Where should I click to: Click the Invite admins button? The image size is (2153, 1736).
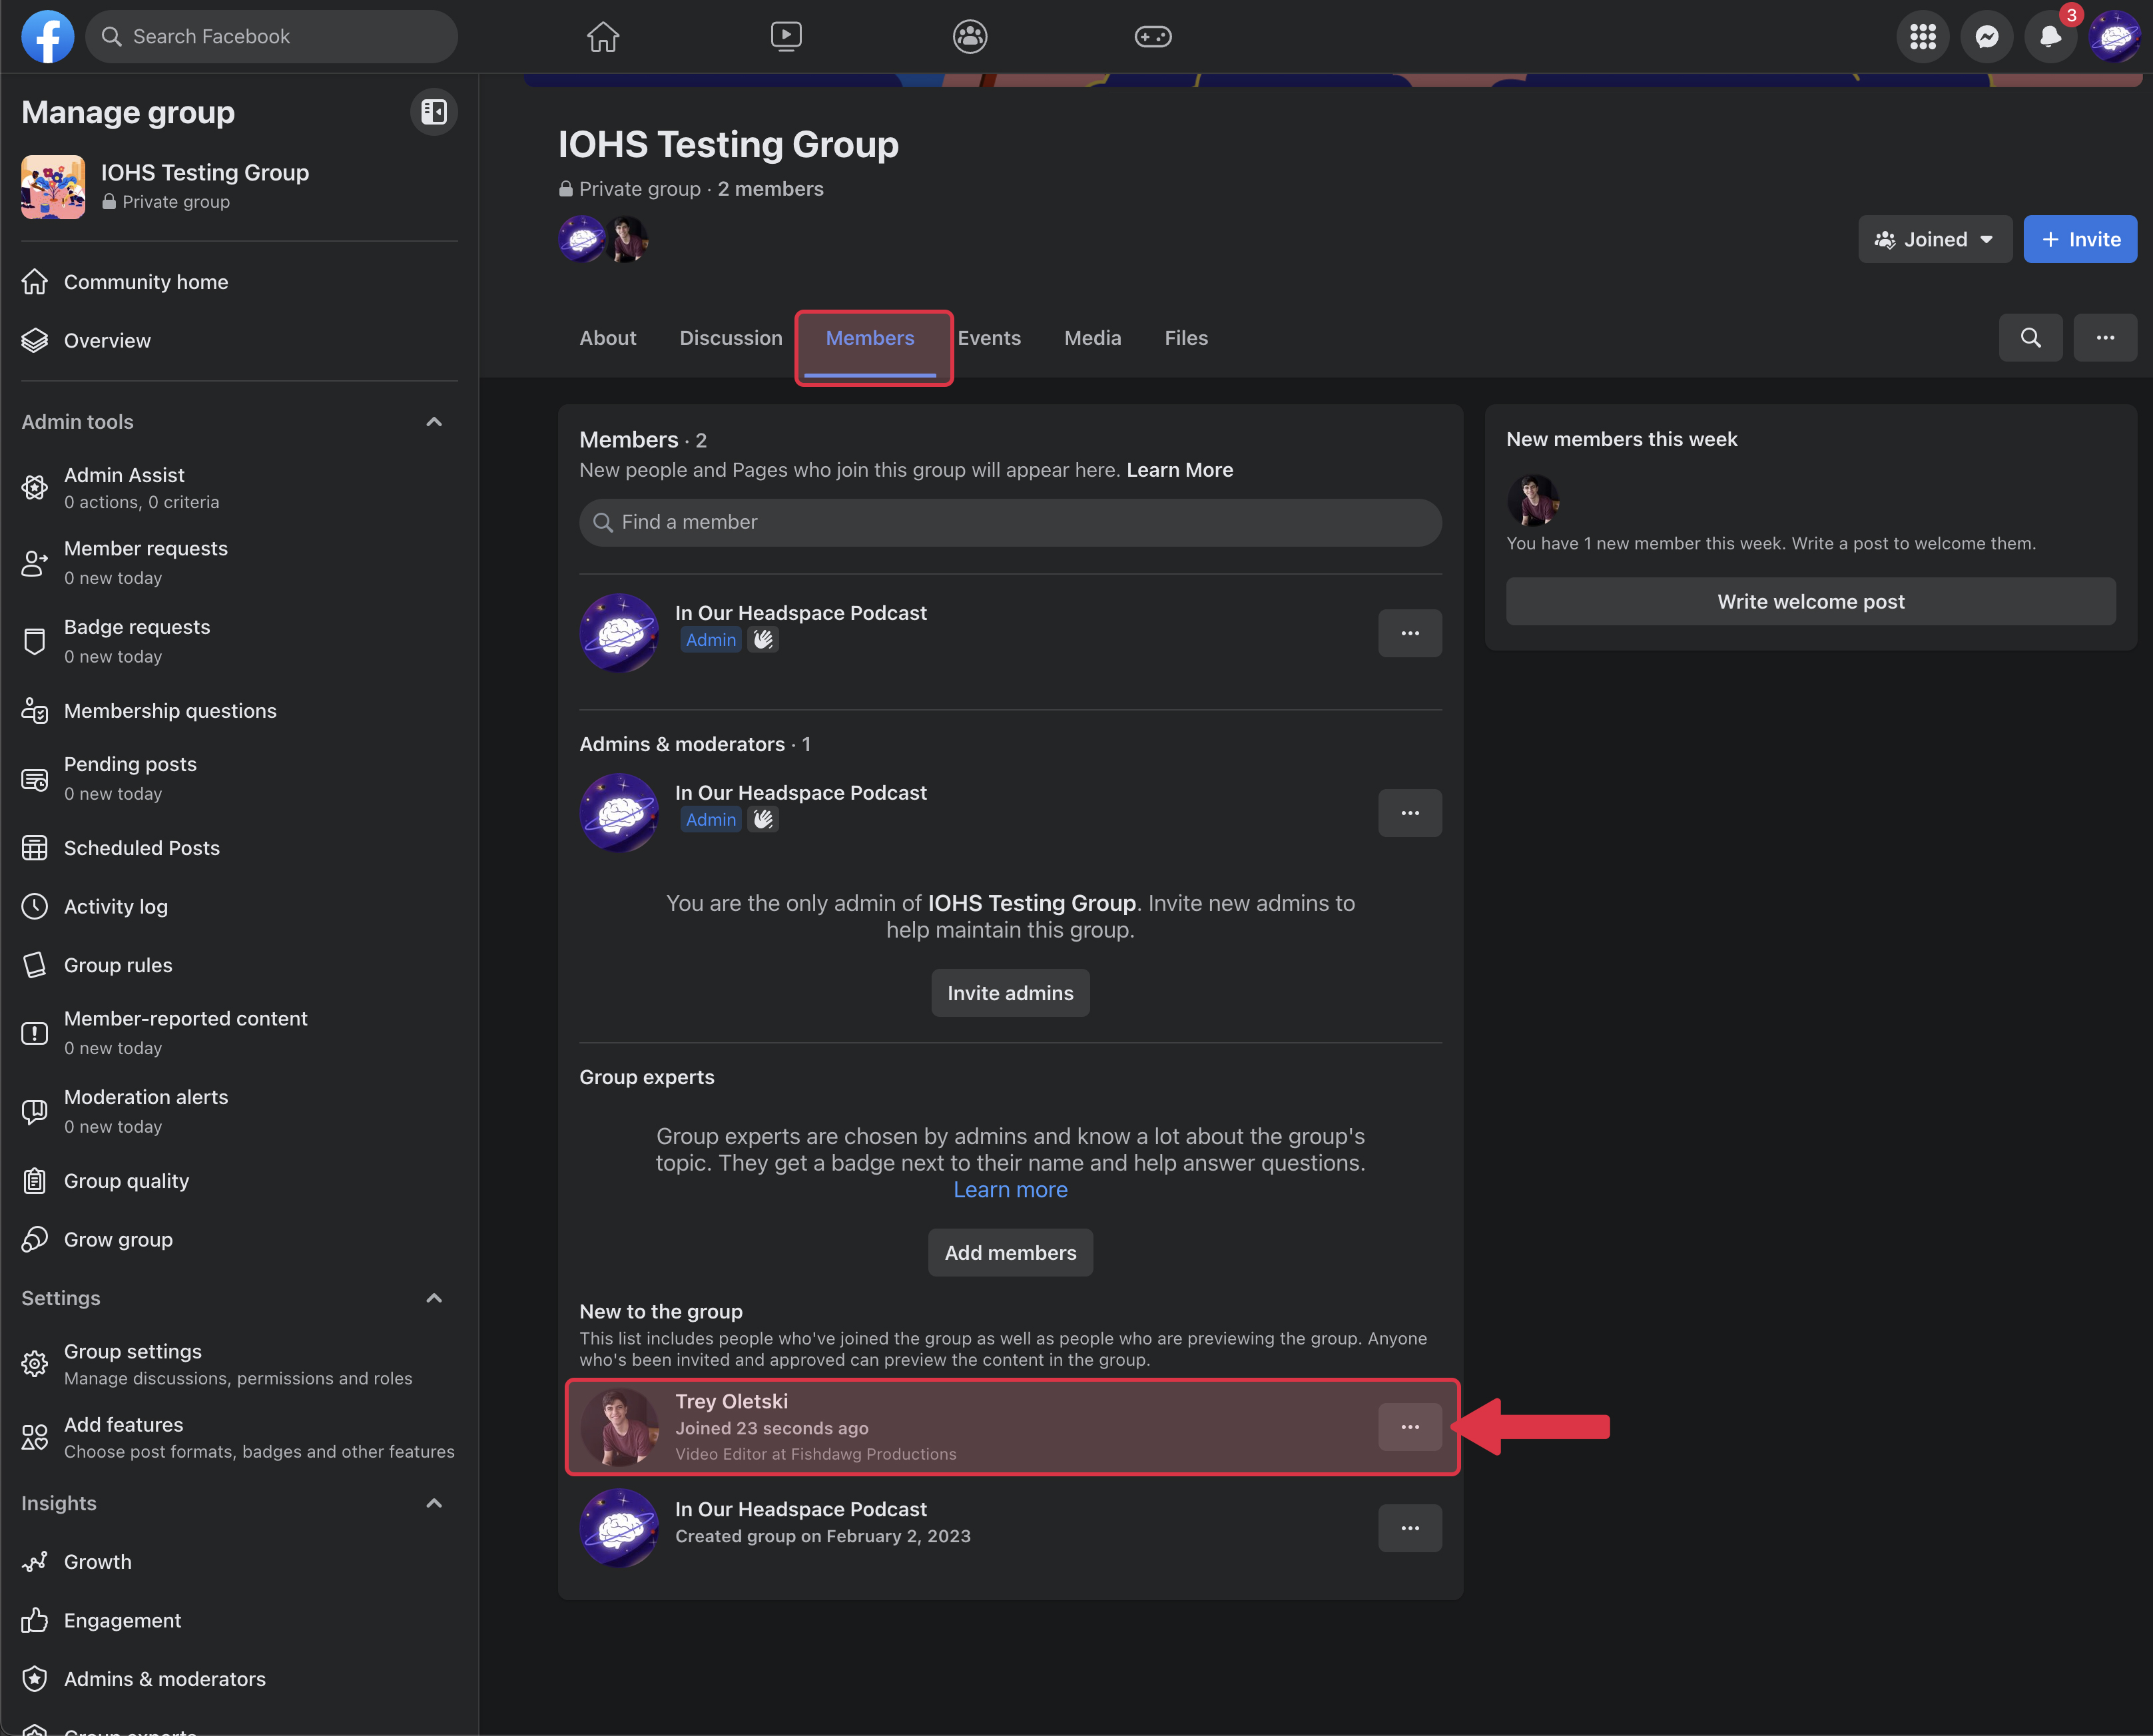(x=1010, y=993)
